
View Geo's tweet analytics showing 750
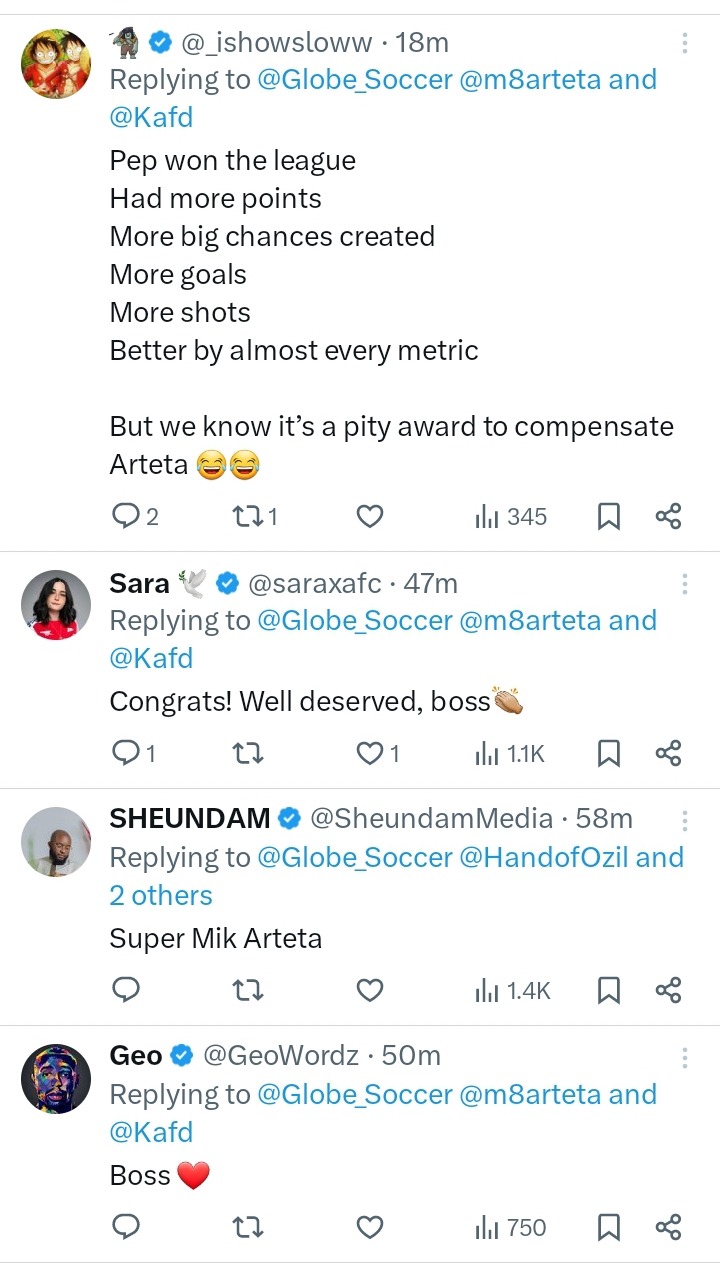click(x=511, y=1227)
